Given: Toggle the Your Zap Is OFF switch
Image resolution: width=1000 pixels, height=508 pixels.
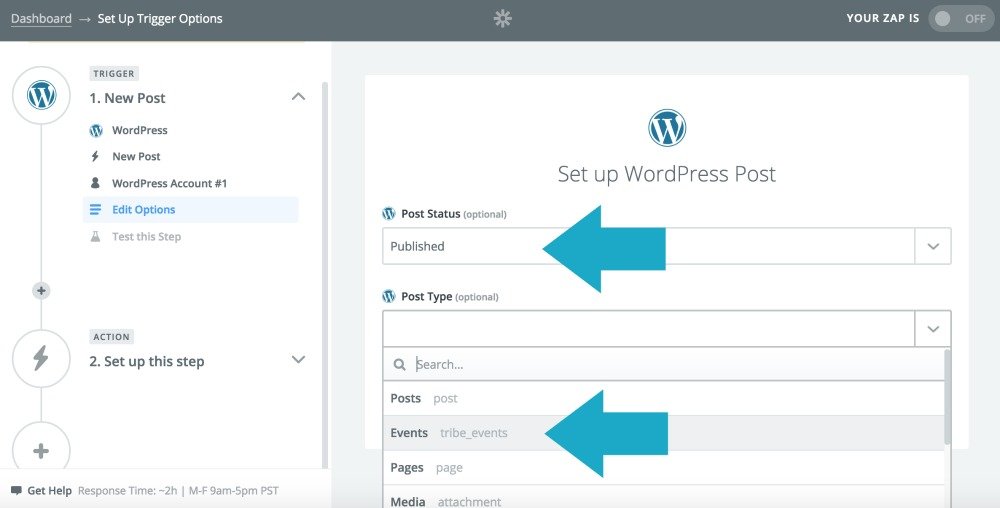Looking at the screenshot, I should tap(960, 18).
